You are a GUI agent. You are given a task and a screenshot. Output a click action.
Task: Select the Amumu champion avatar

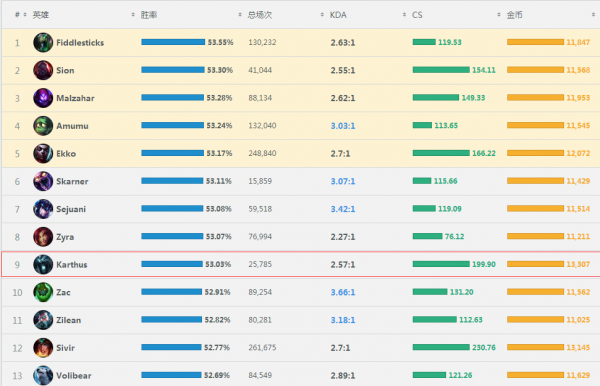point(43,126)
